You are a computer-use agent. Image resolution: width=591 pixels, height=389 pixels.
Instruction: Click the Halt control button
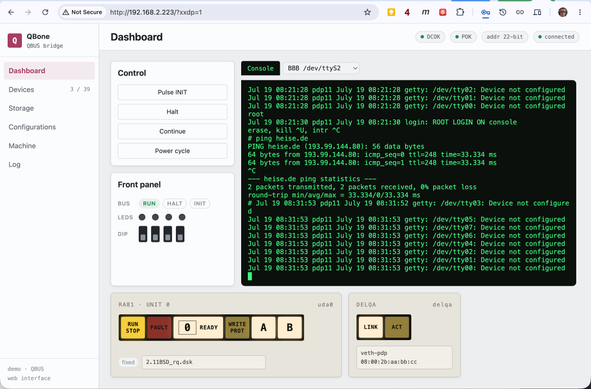[172, 112]
